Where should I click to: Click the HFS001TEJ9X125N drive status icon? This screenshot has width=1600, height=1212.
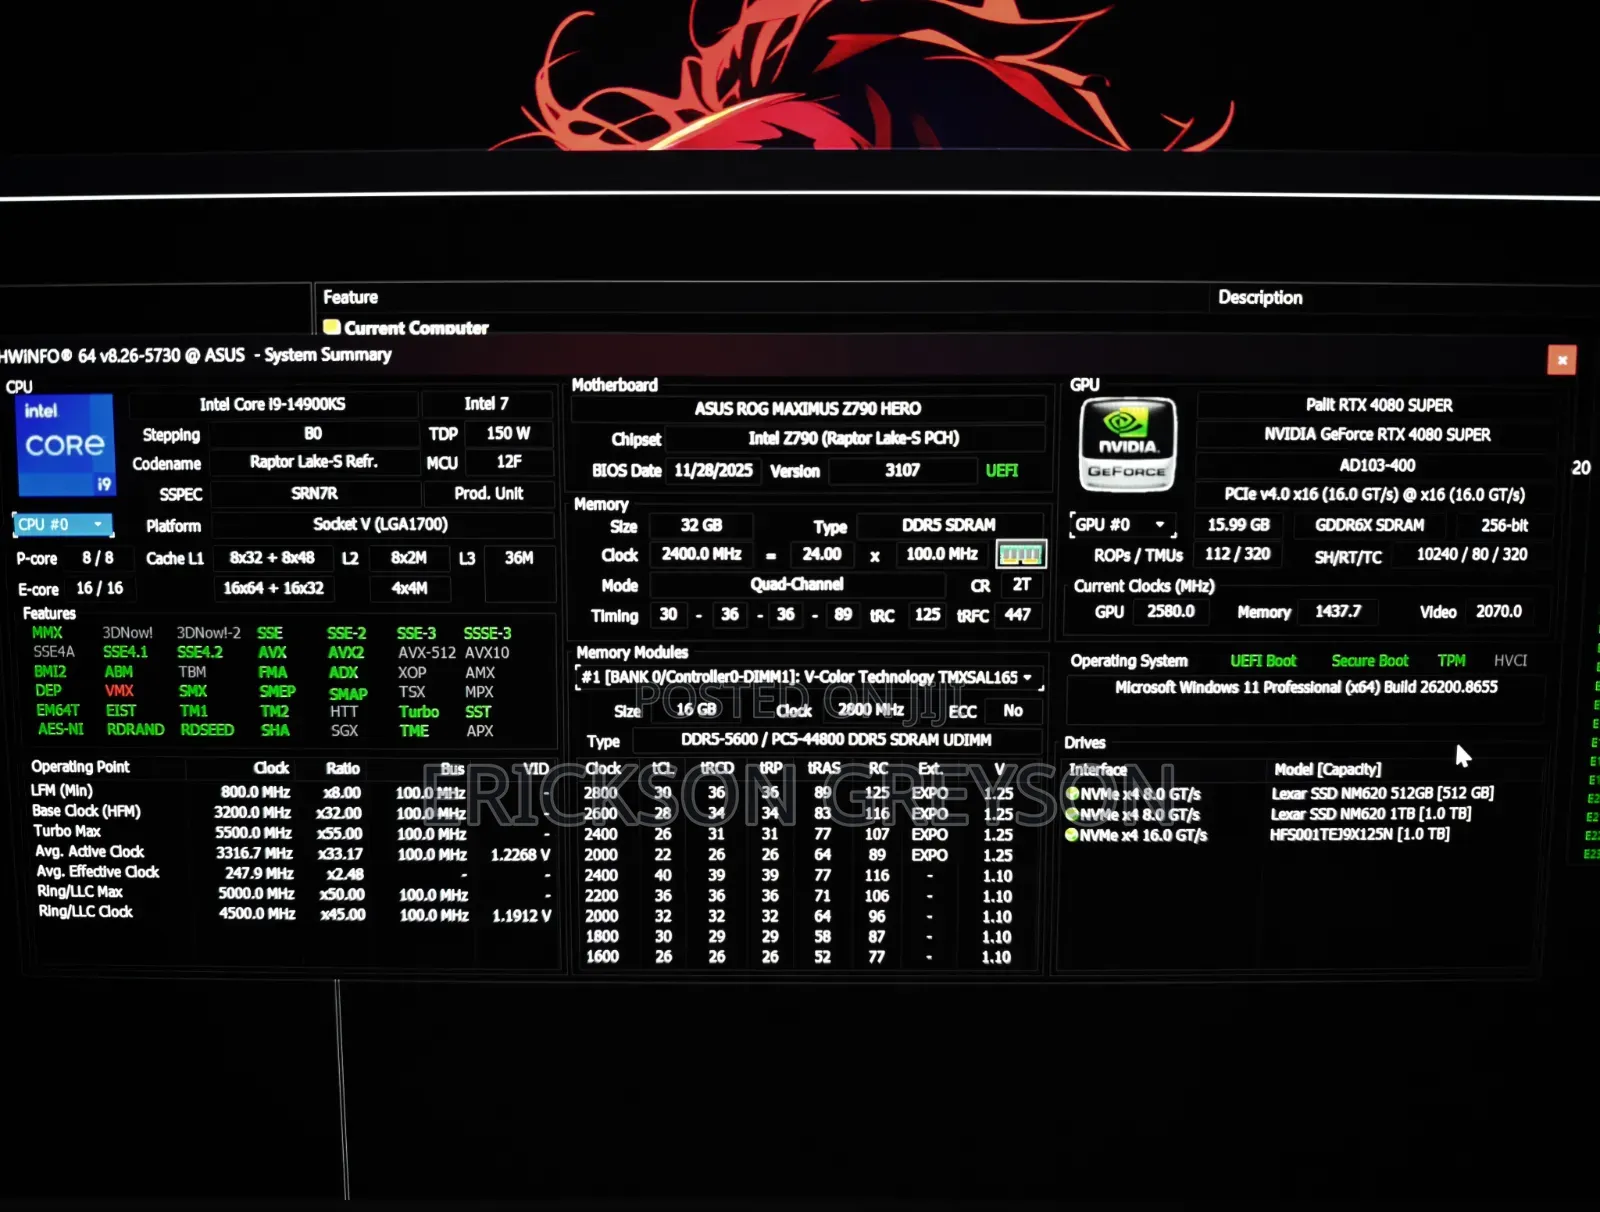tap(1072, 835)
